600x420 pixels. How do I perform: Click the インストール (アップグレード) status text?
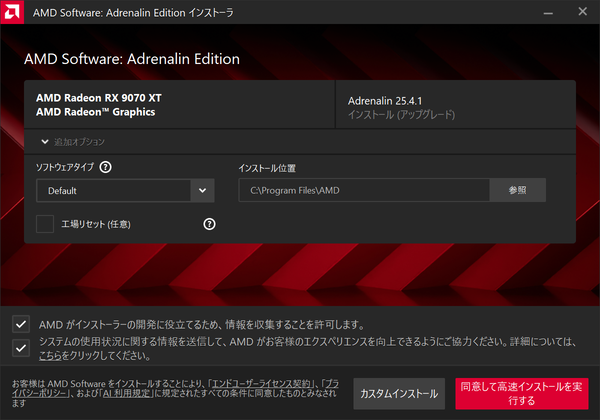(x=401, y=115)
